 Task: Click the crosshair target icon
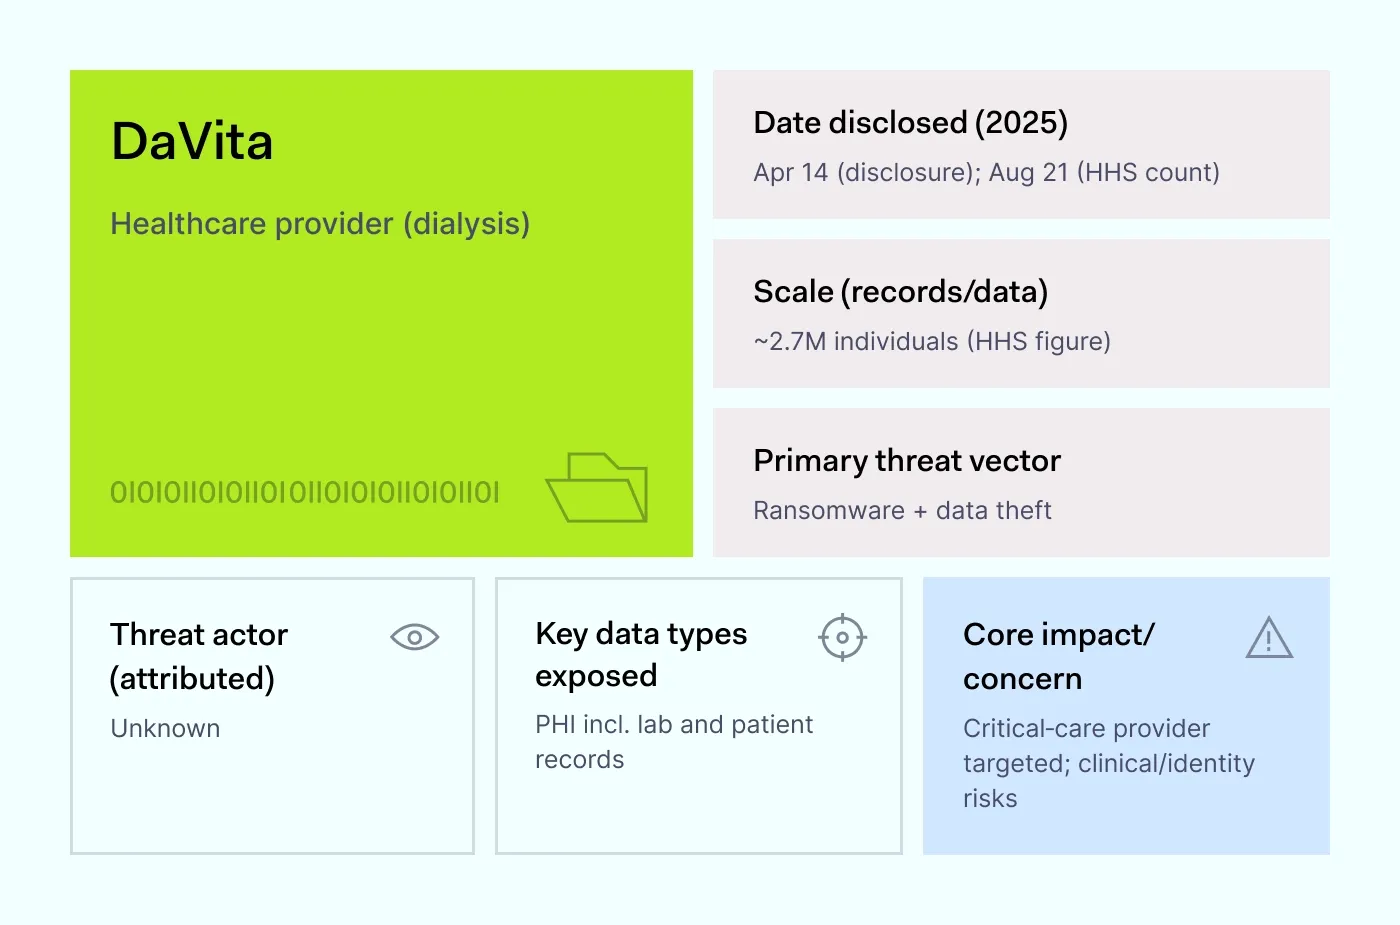(842, 637)
